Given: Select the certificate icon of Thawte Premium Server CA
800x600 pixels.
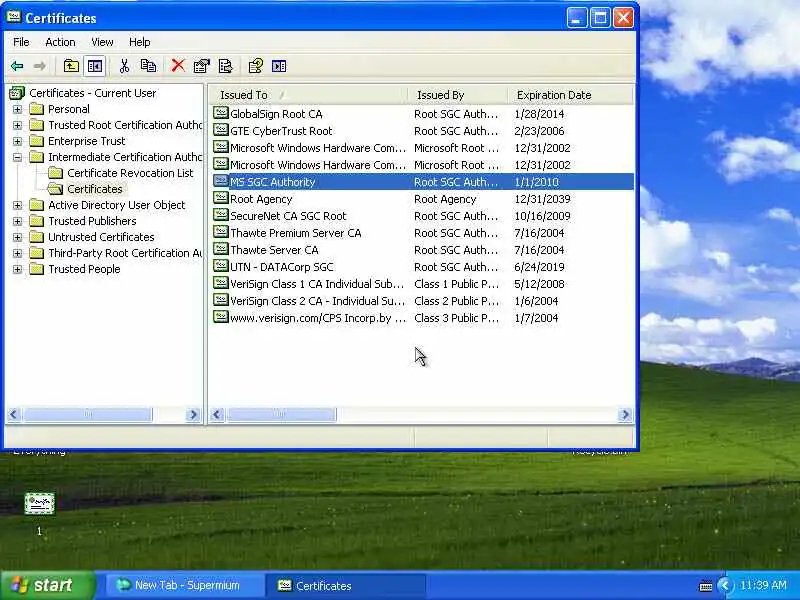Looking at the screenshot, I should [x=220, y=232].
